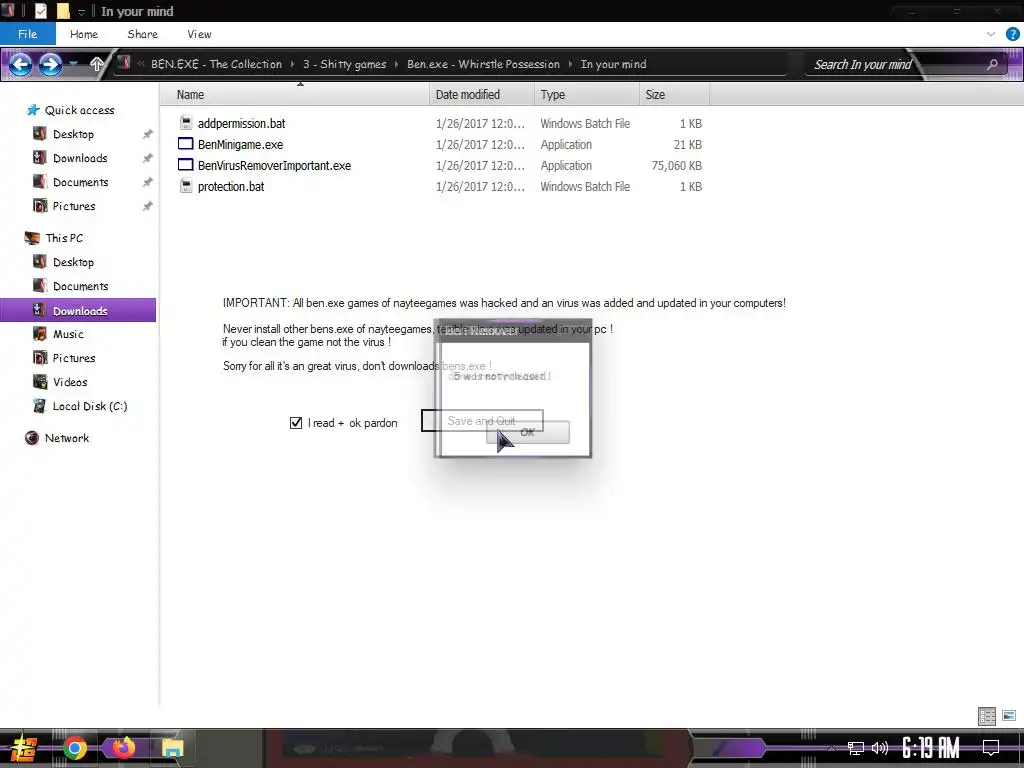
Task: Select the protection.bat file icon
Action: [186, 186]
